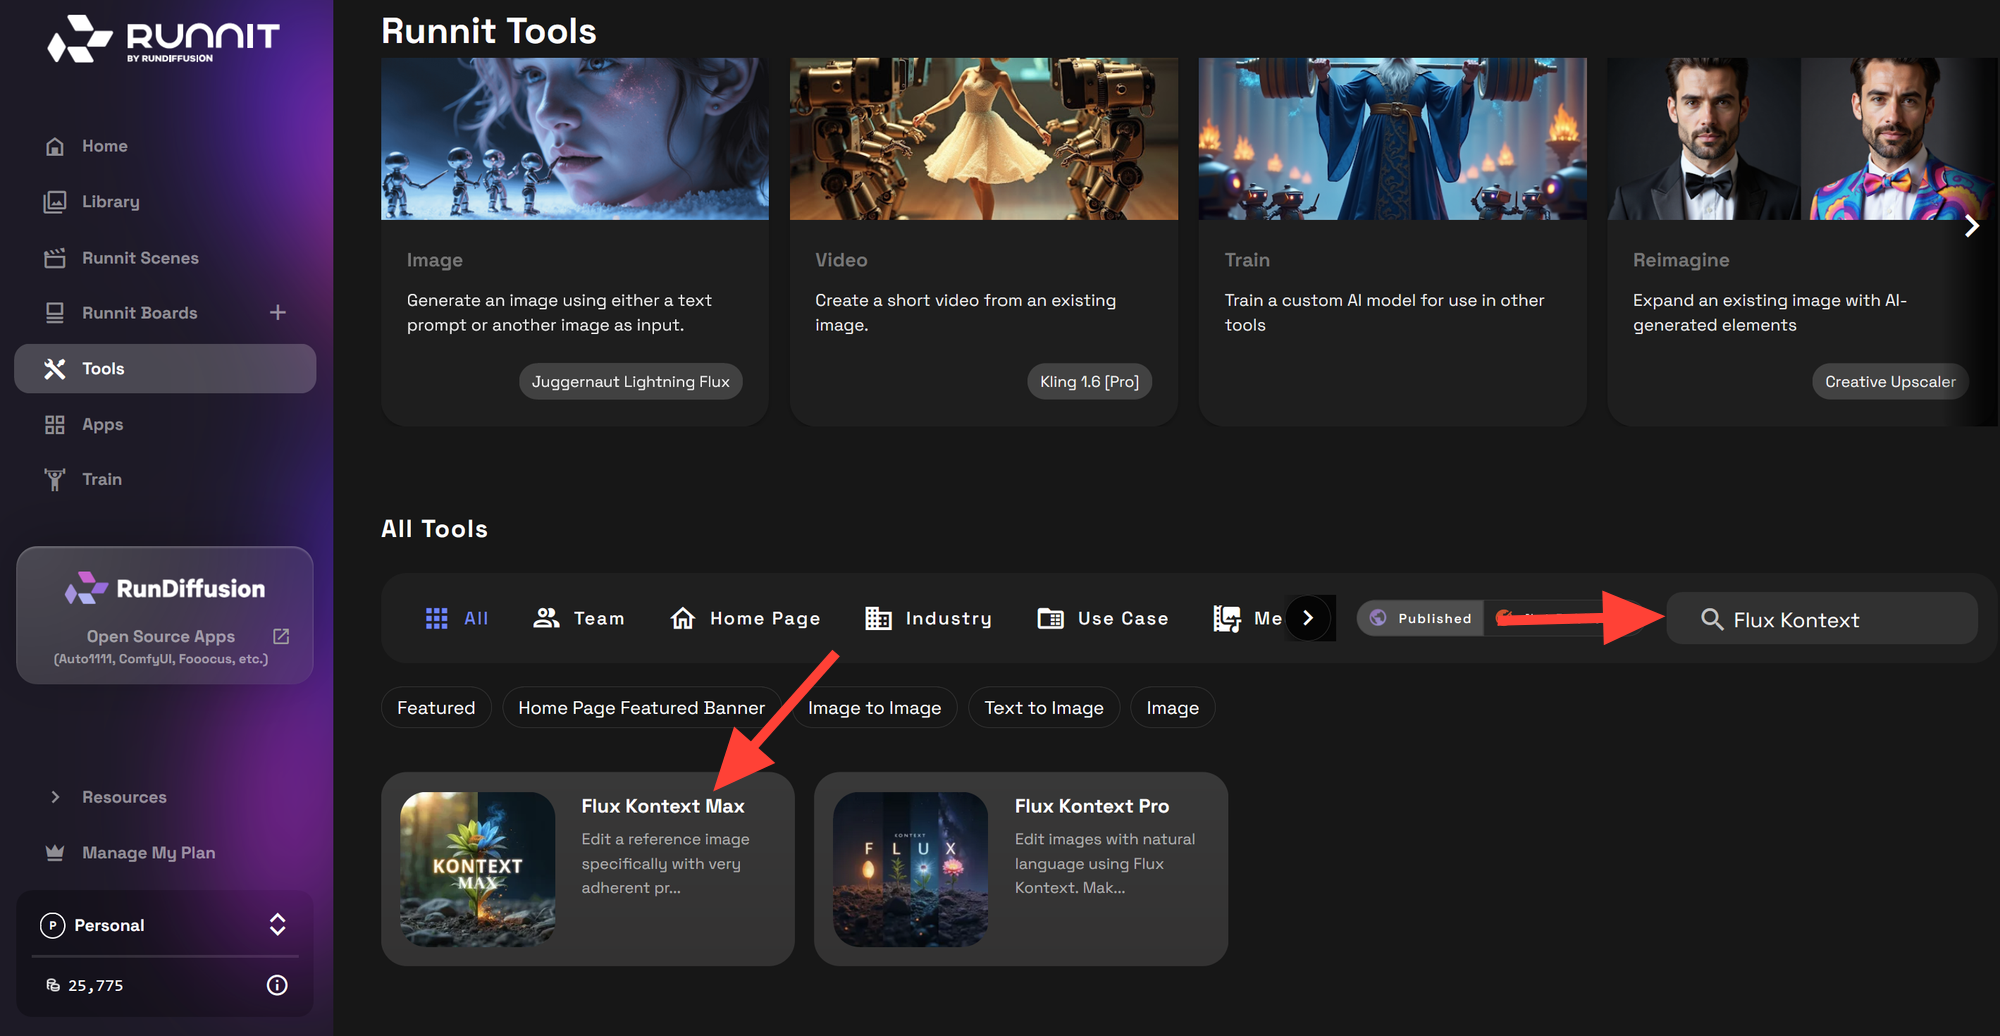Add a new Runnit Board with plus icon
This screenshot has width=2000, height=1036.
click(278, 313)
